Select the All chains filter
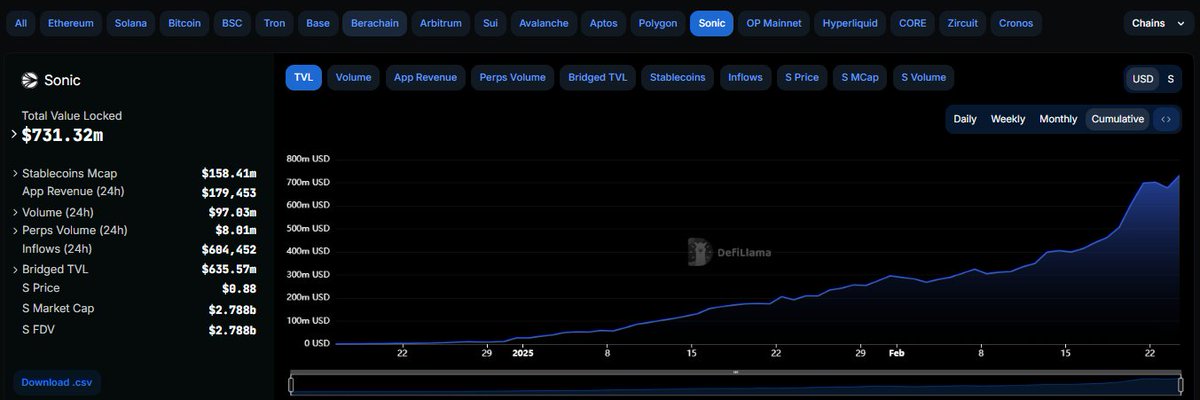 tap(22, 22)
